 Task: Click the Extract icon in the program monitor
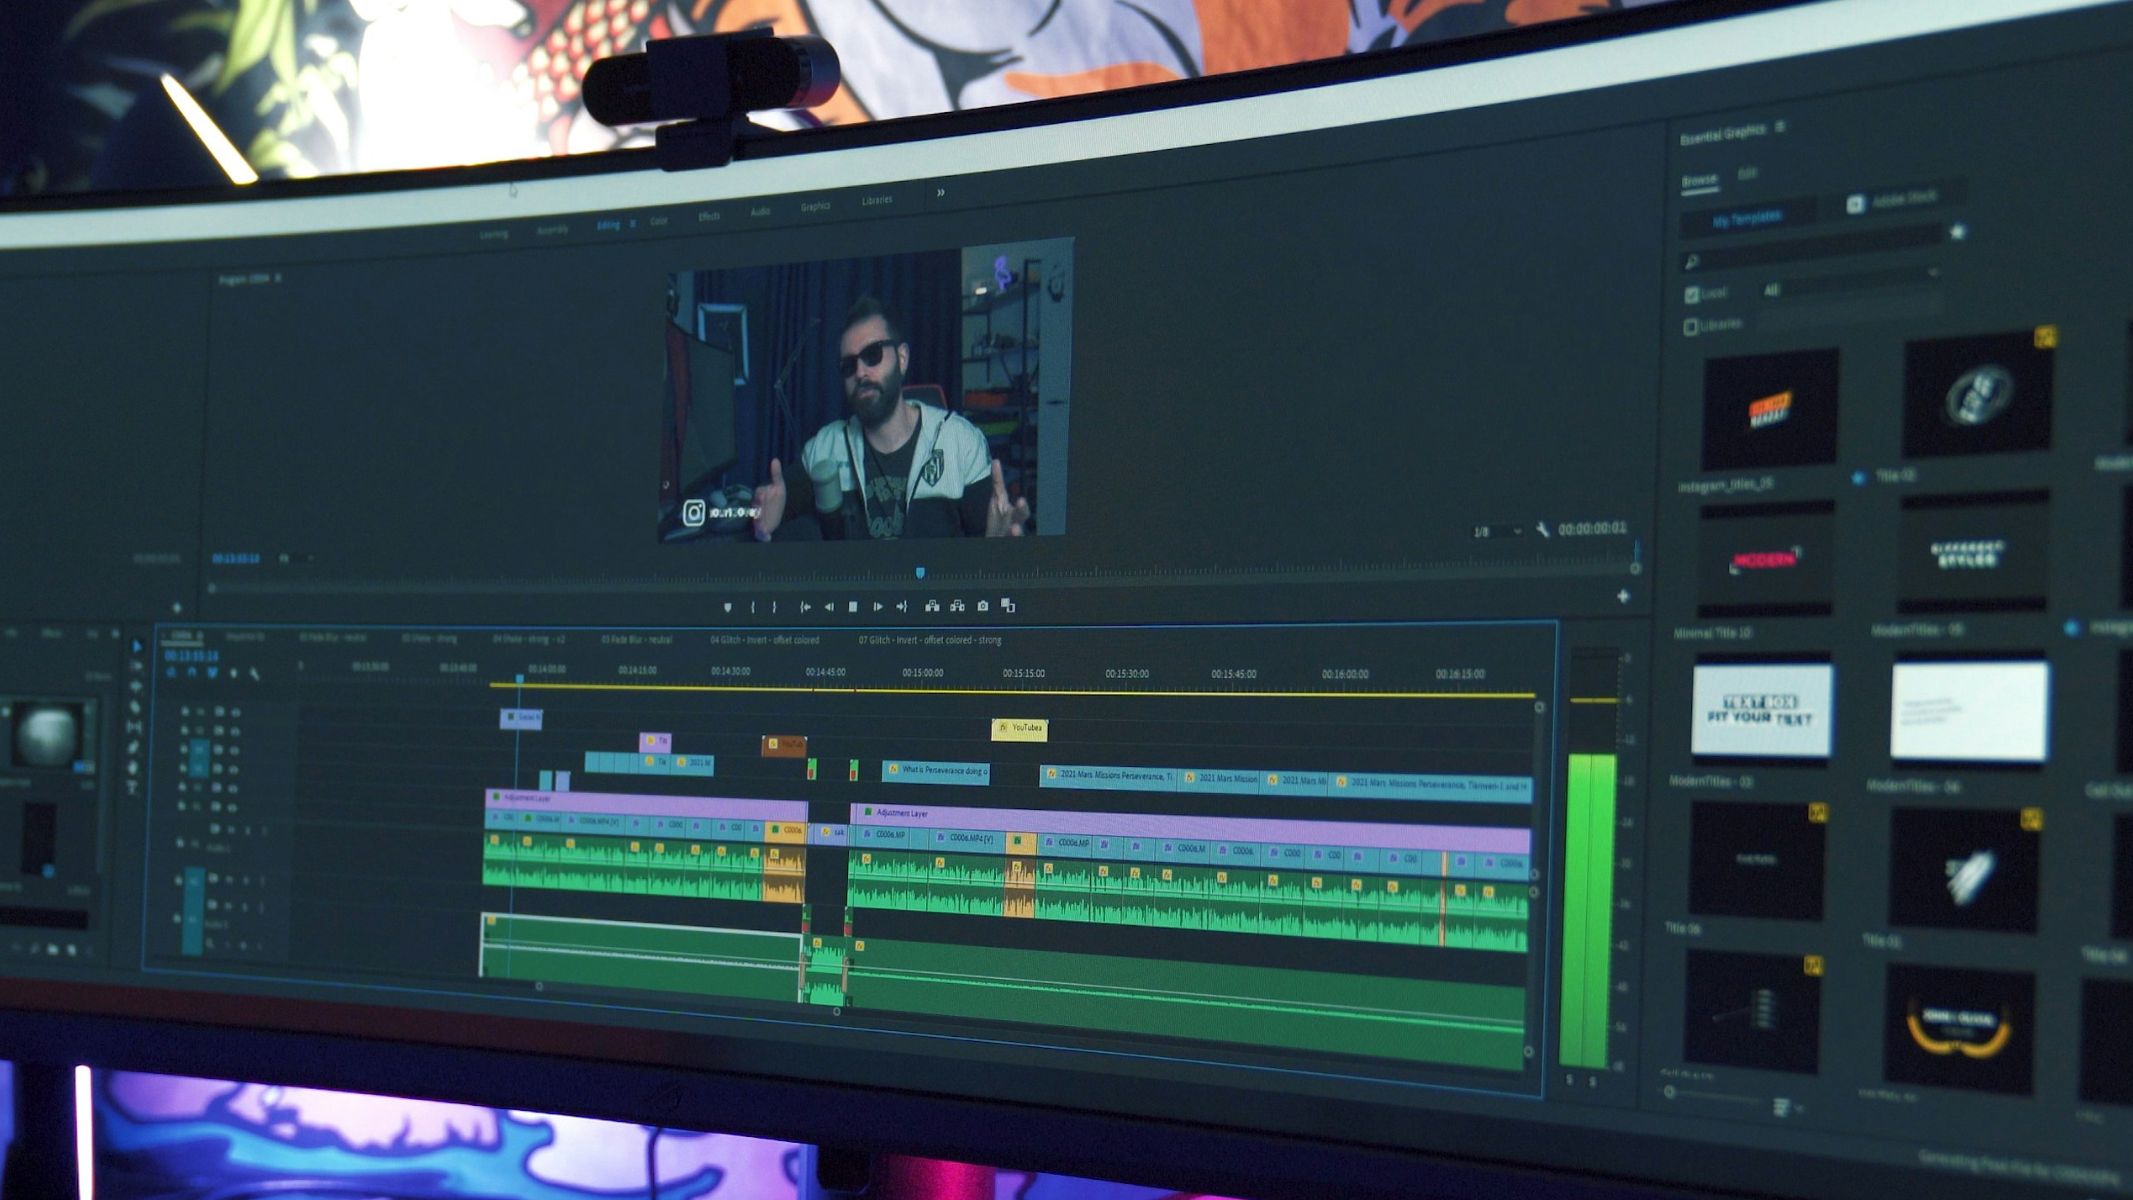pyautogui.click(x=958, y=606)
